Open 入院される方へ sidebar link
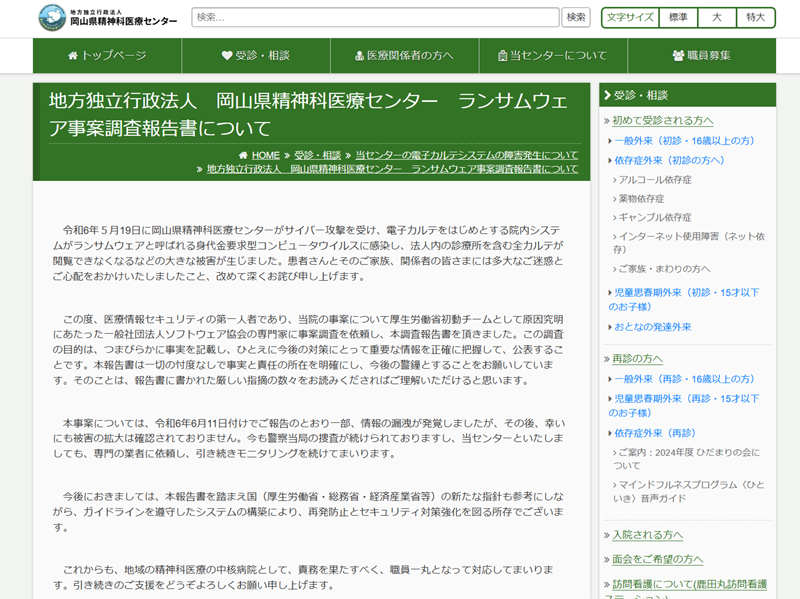 pyautogui.click(x=647, y=535)
